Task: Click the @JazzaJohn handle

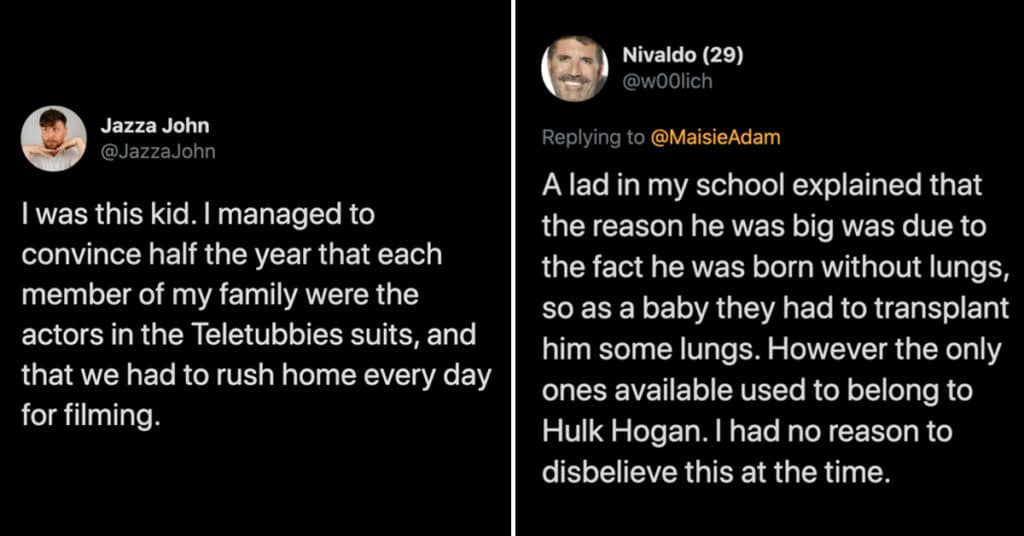Action: [158, 151]
